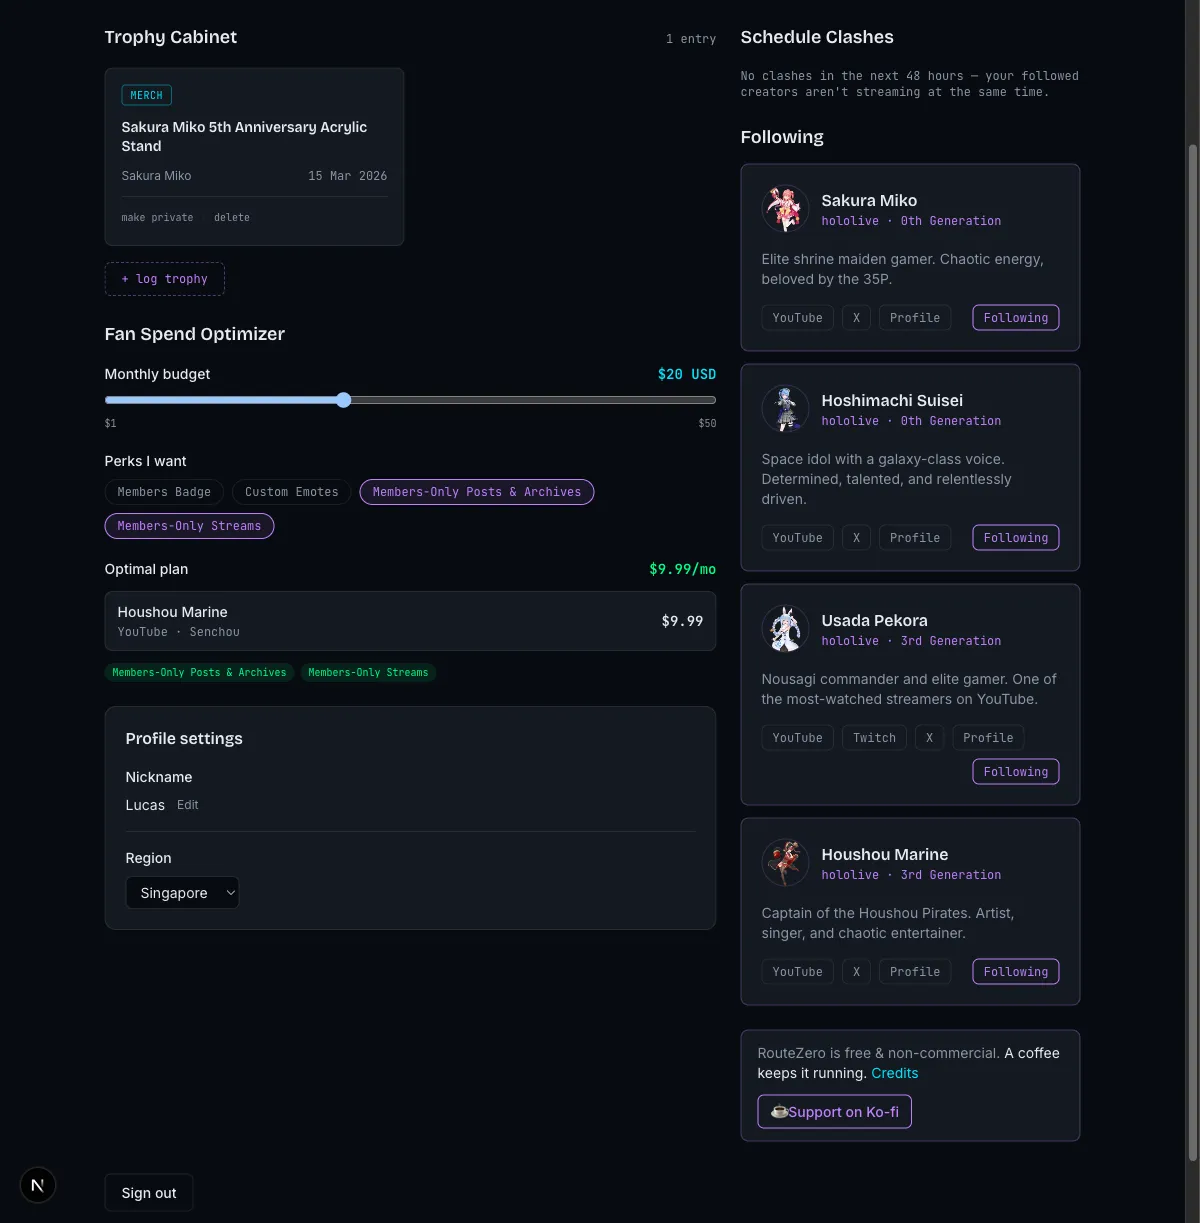Click the trophy title Sakura Miko 5th Anniversary Acrylic Stand
The height and width of the screenshot is (1223, 1200).
[244, 137]
